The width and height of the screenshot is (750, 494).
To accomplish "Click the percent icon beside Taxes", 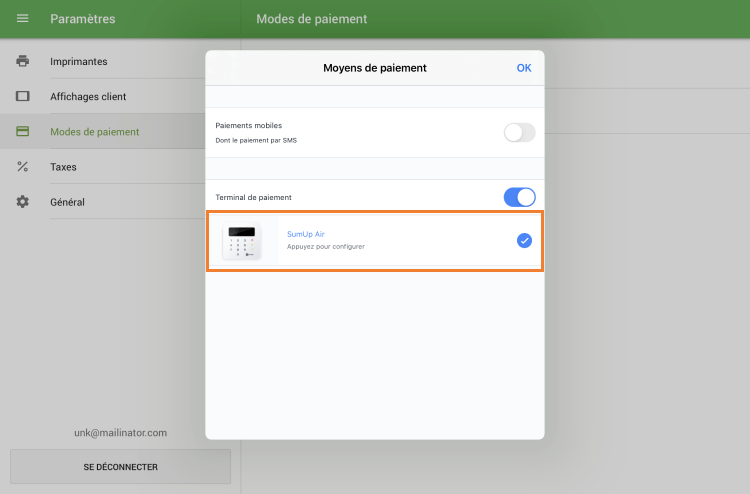I will tap(22, 166).
